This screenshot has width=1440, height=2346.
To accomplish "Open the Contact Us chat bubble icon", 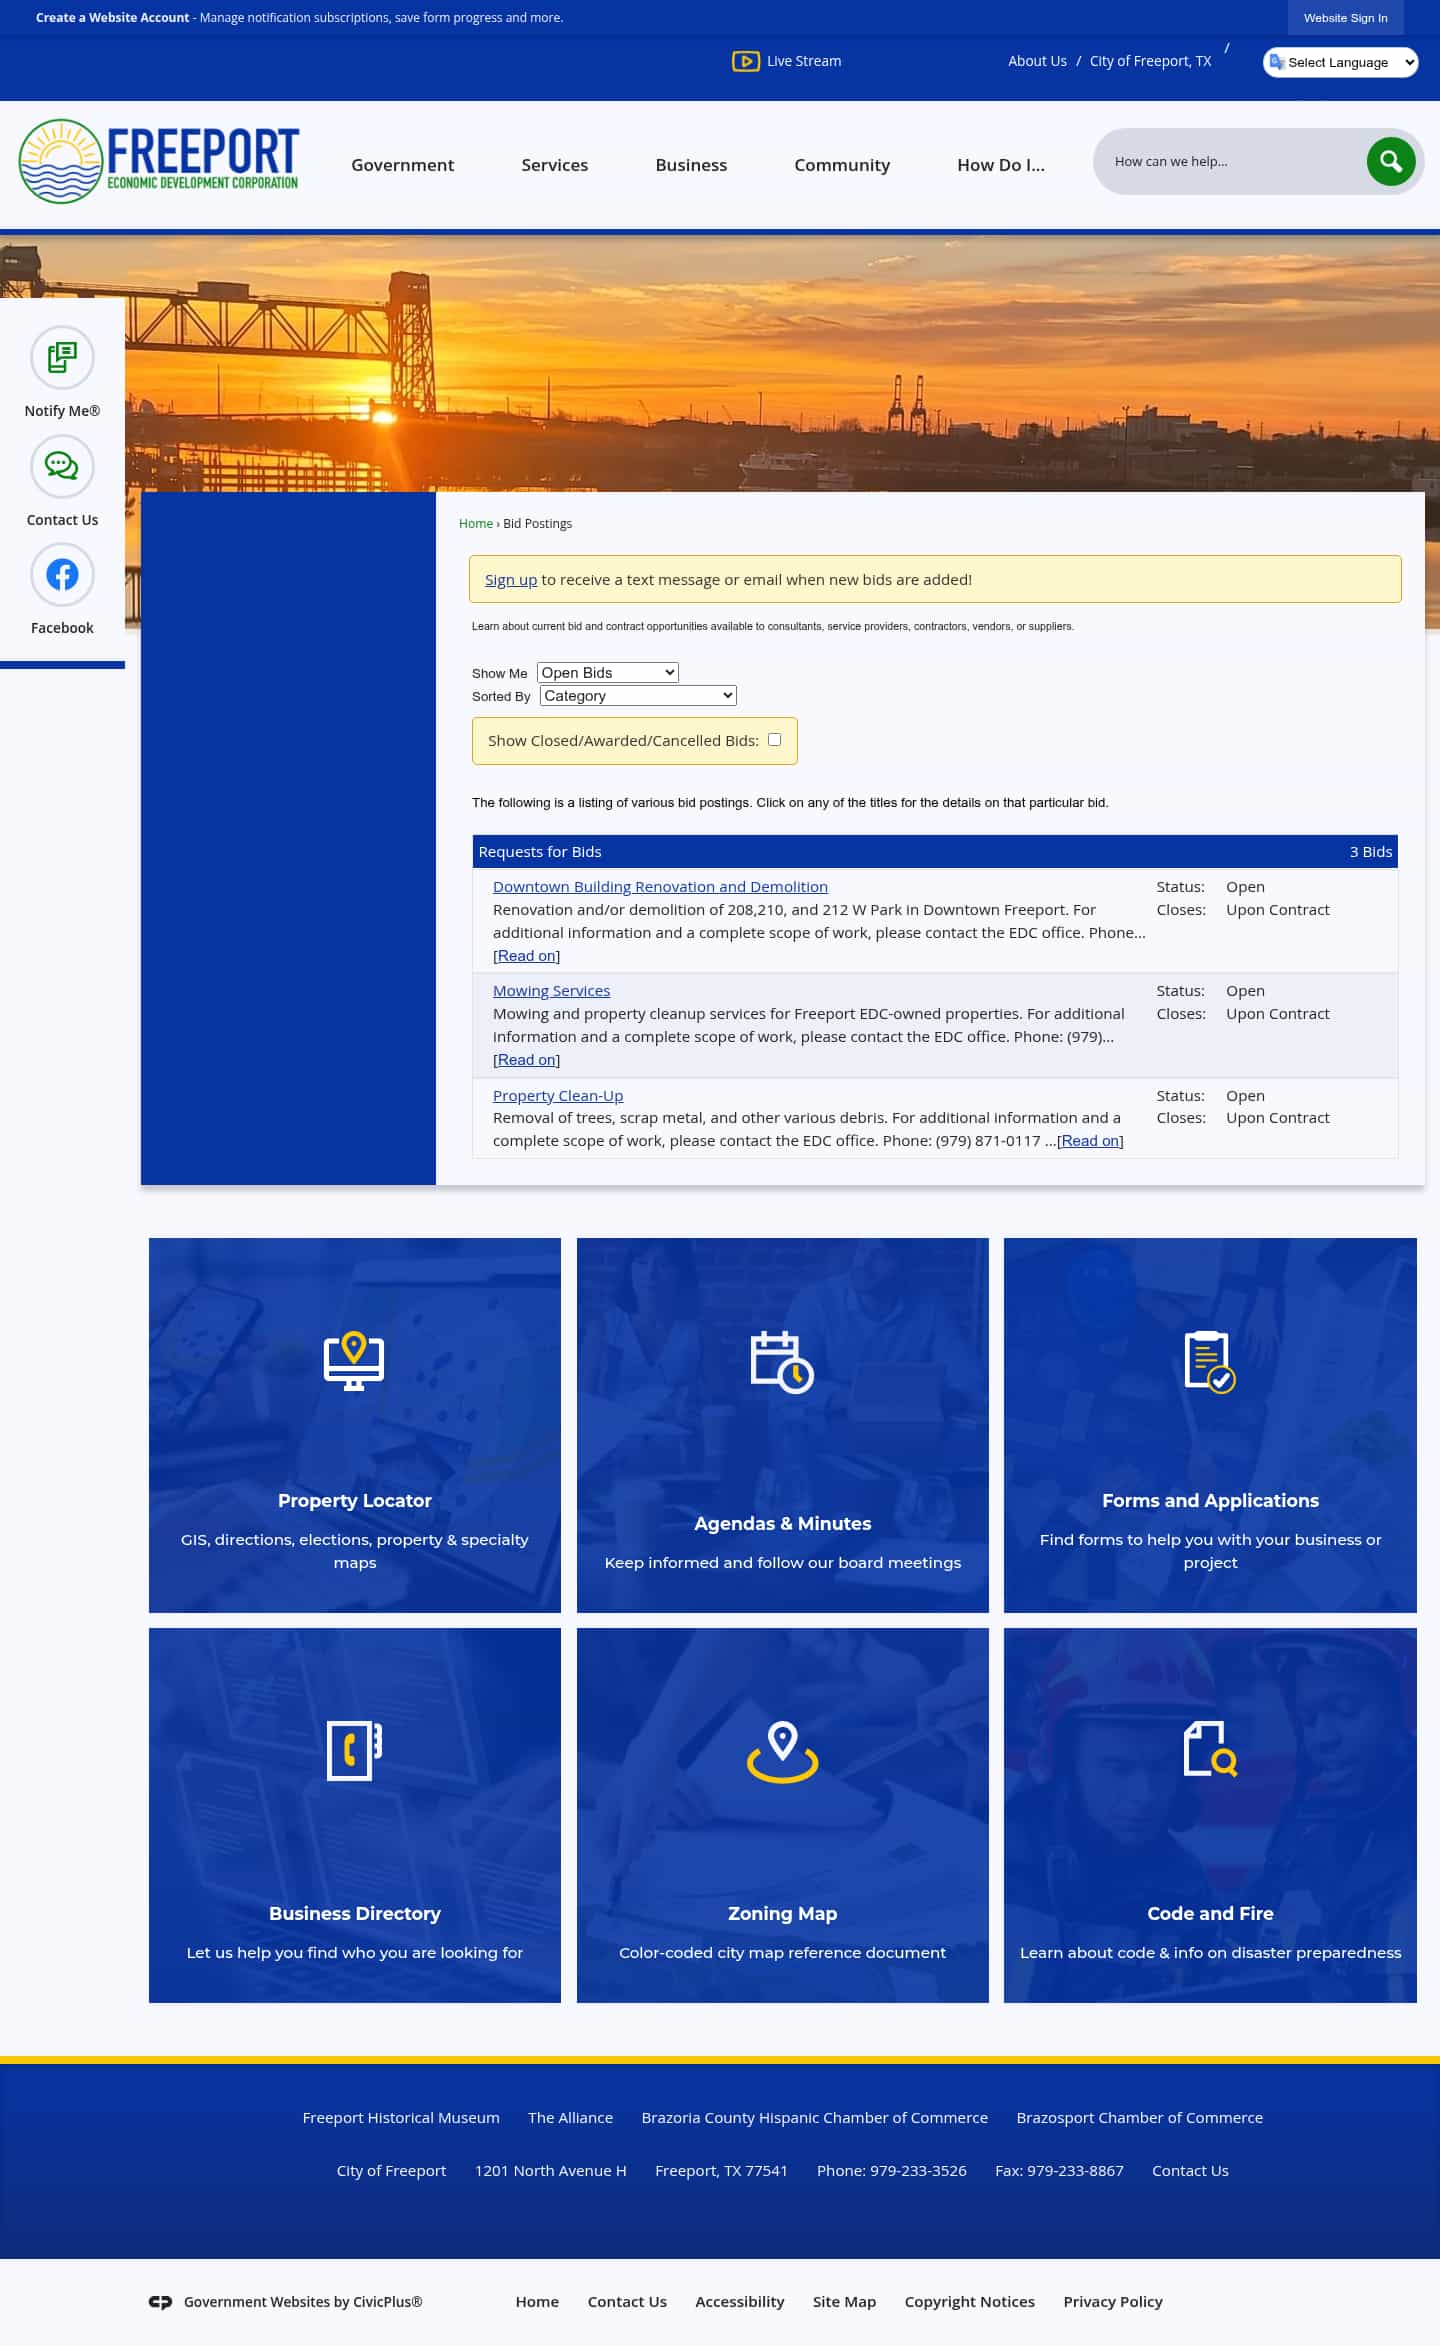I will click(62, 466).
